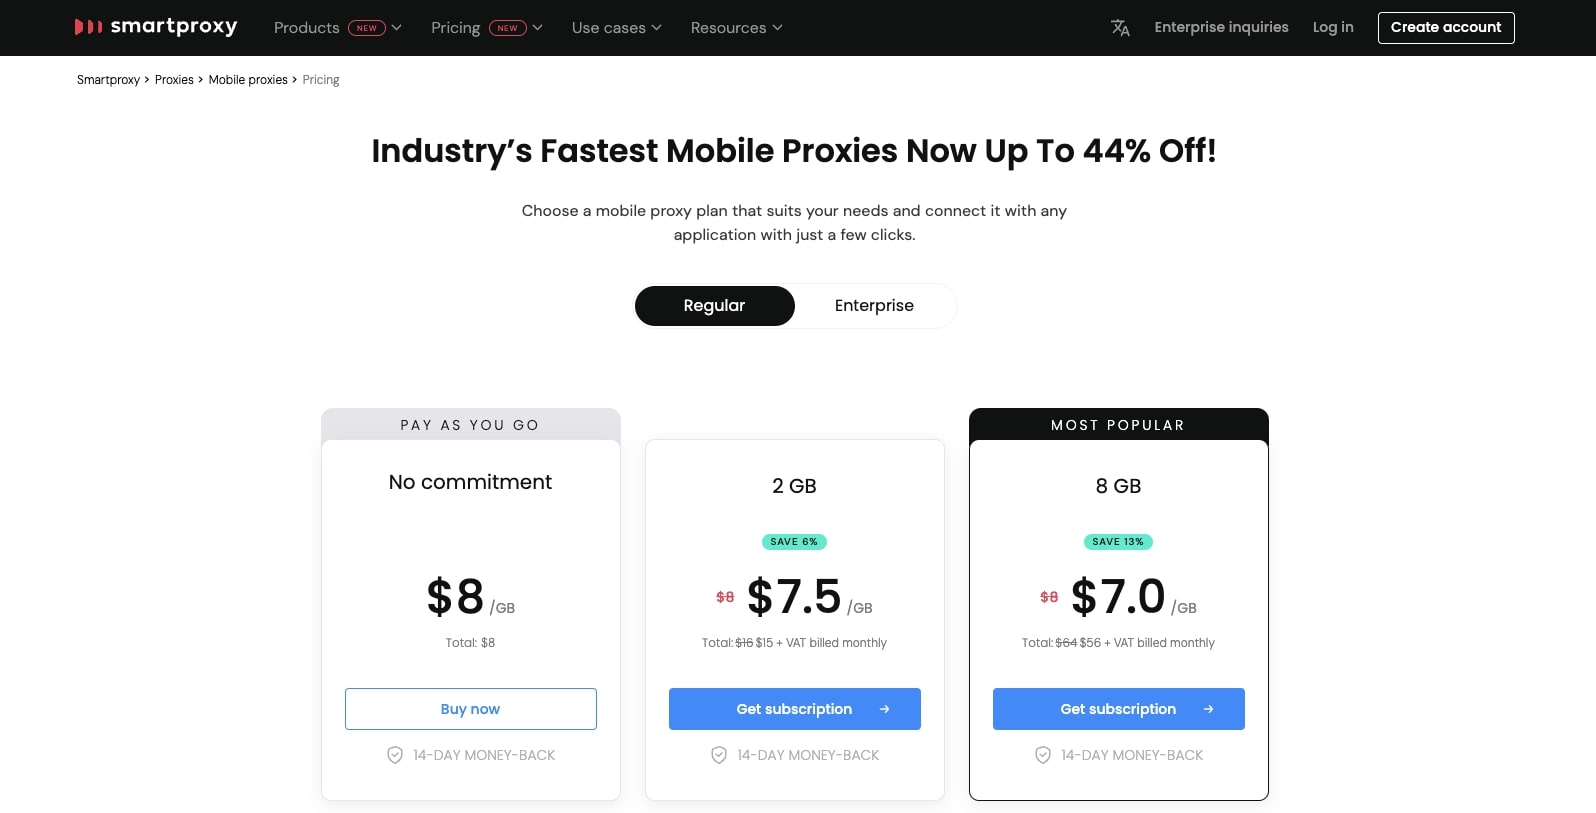Click the arrow icon on 2 GB subscription button
Viewport: 1596px width, 813px height.
point(884,709)
